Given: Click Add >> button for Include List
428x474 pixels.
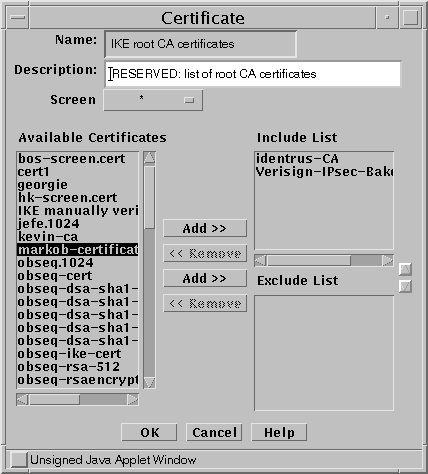Looking at the screenshot, I should [x=205, y=228].
